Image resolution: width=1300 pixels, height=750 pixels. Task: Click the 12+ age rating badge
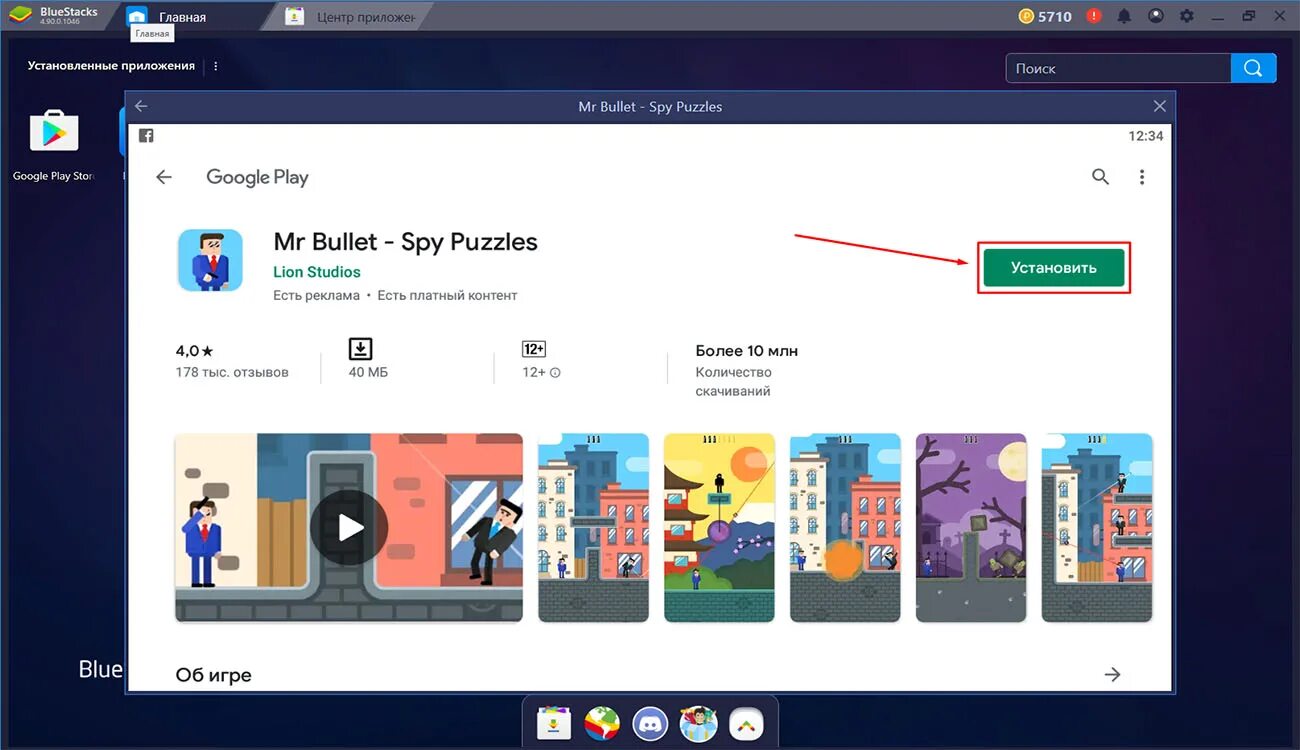click(534, 349)
